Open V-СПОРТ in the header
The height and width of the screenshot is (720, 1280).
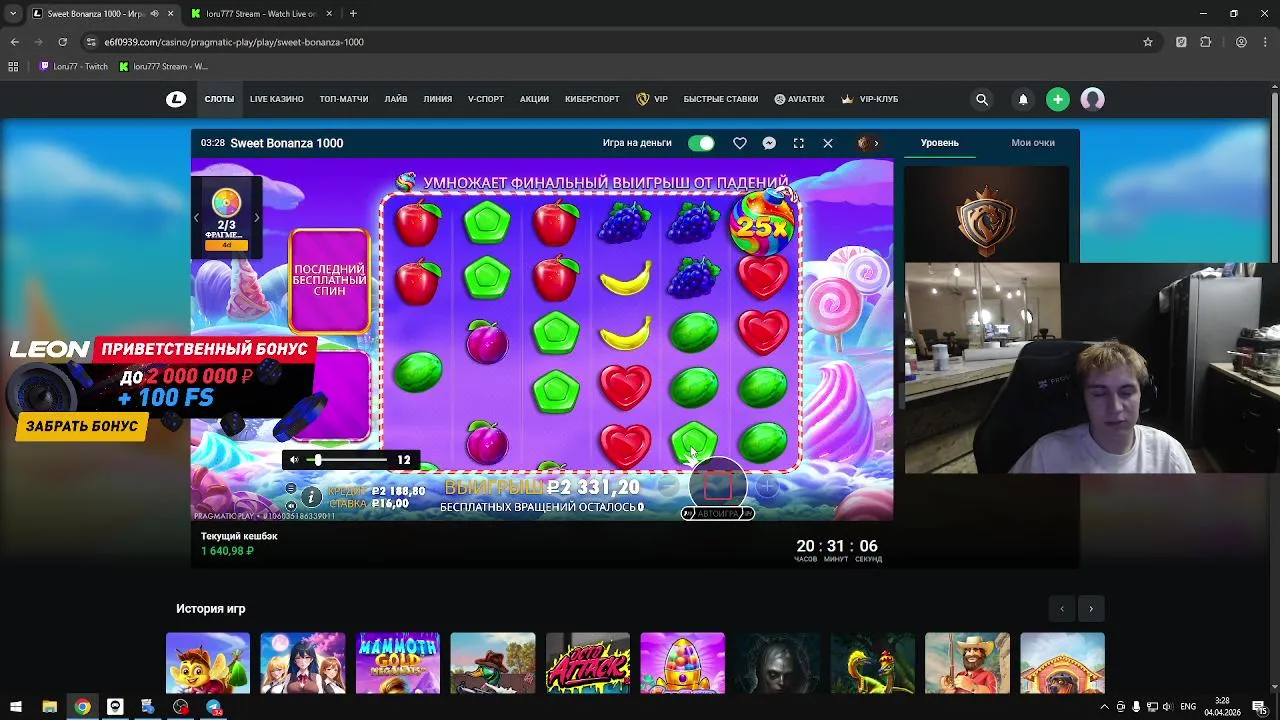tap(486, 99)
